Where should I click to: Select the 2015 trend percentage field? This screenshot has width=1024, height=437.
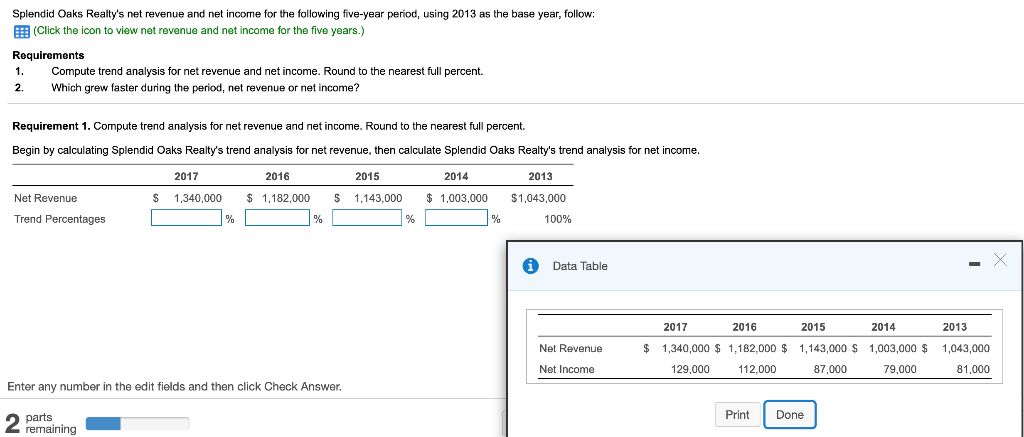pyautogui.click(x=368, y=218)
